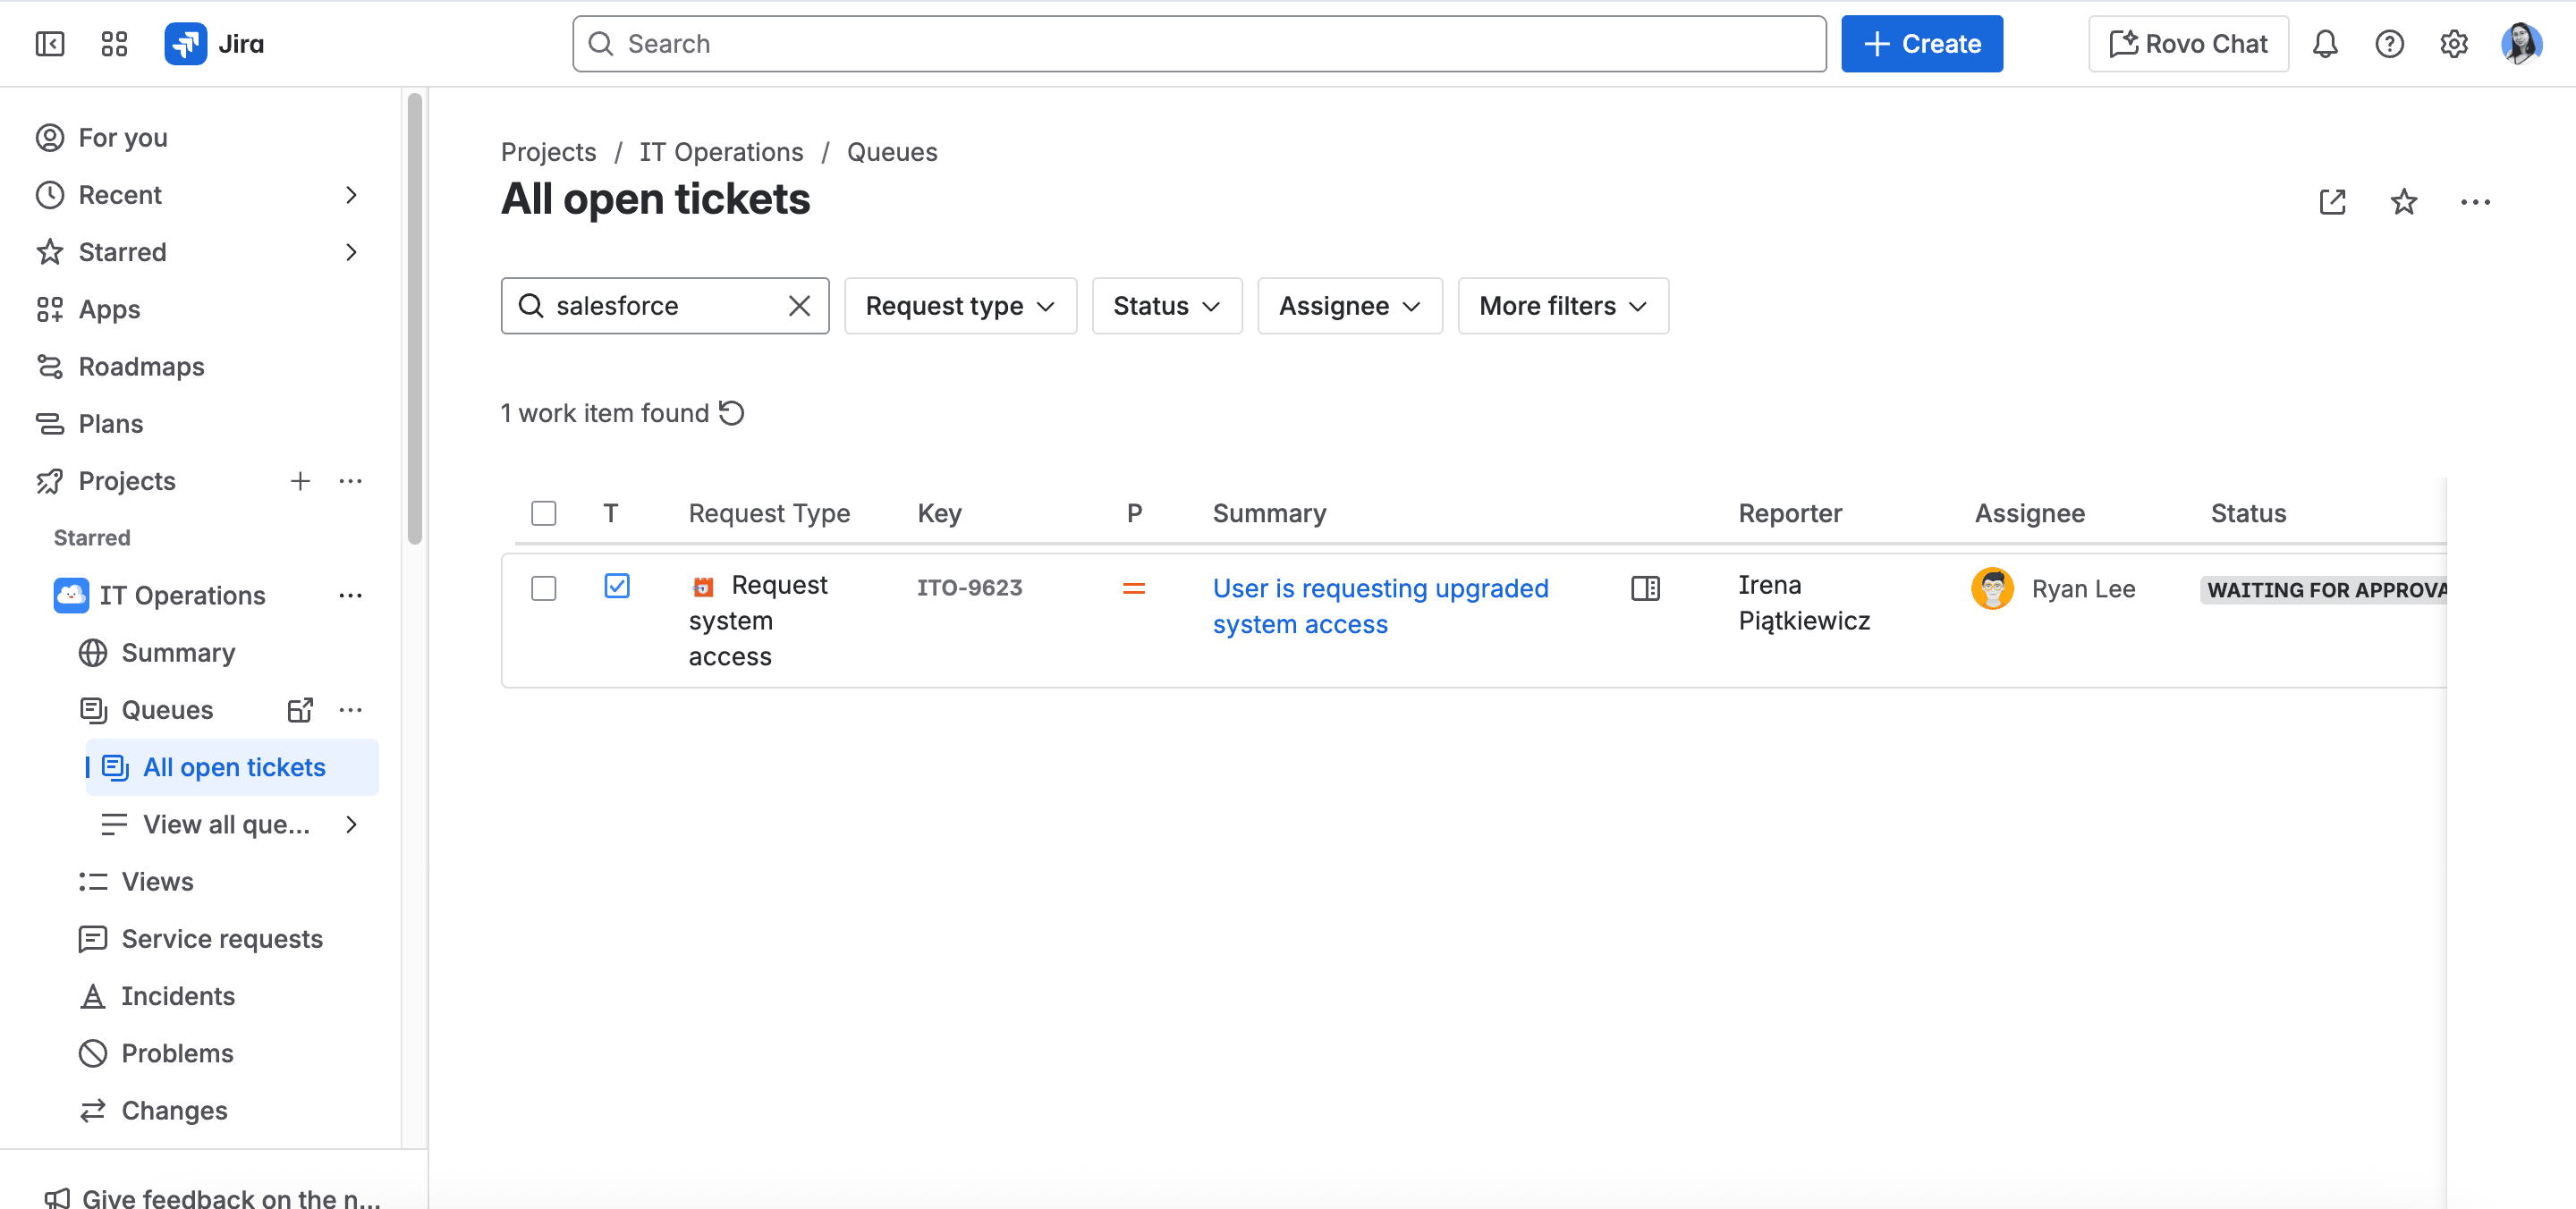
Task: Open queue in new tab icon
Action: pos(2332,202)
